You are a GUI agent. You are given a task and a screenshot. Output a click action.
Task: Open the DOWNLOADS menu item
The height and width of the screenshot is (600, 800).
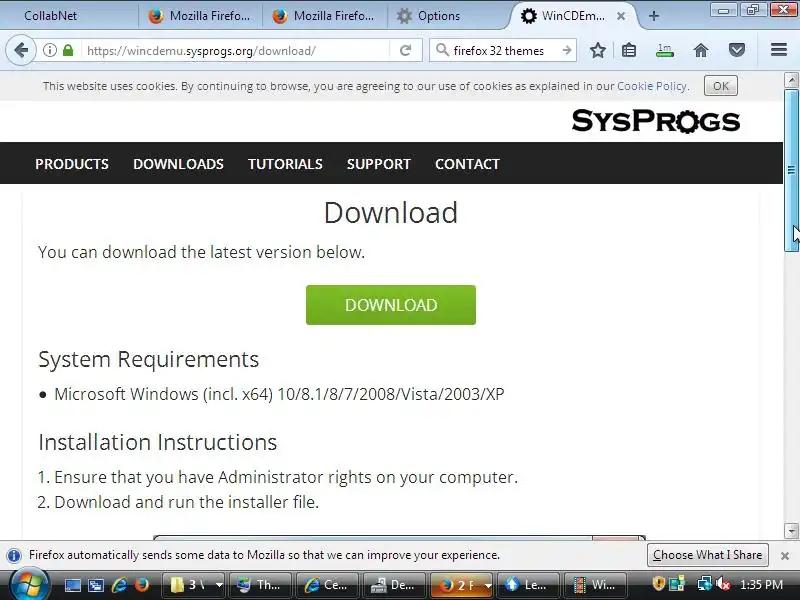(x=179, y=164)
